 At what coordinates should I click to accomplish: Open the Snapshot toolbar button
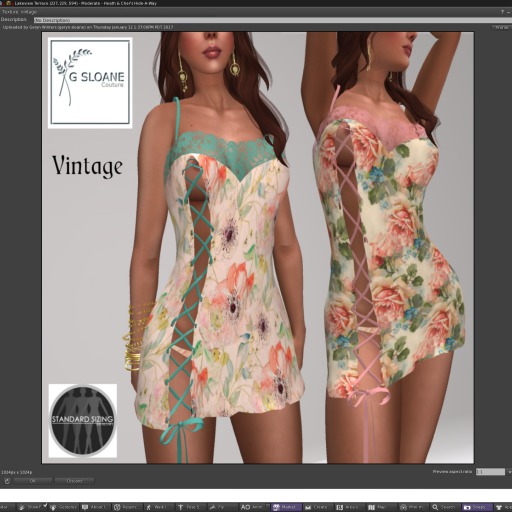477,507
